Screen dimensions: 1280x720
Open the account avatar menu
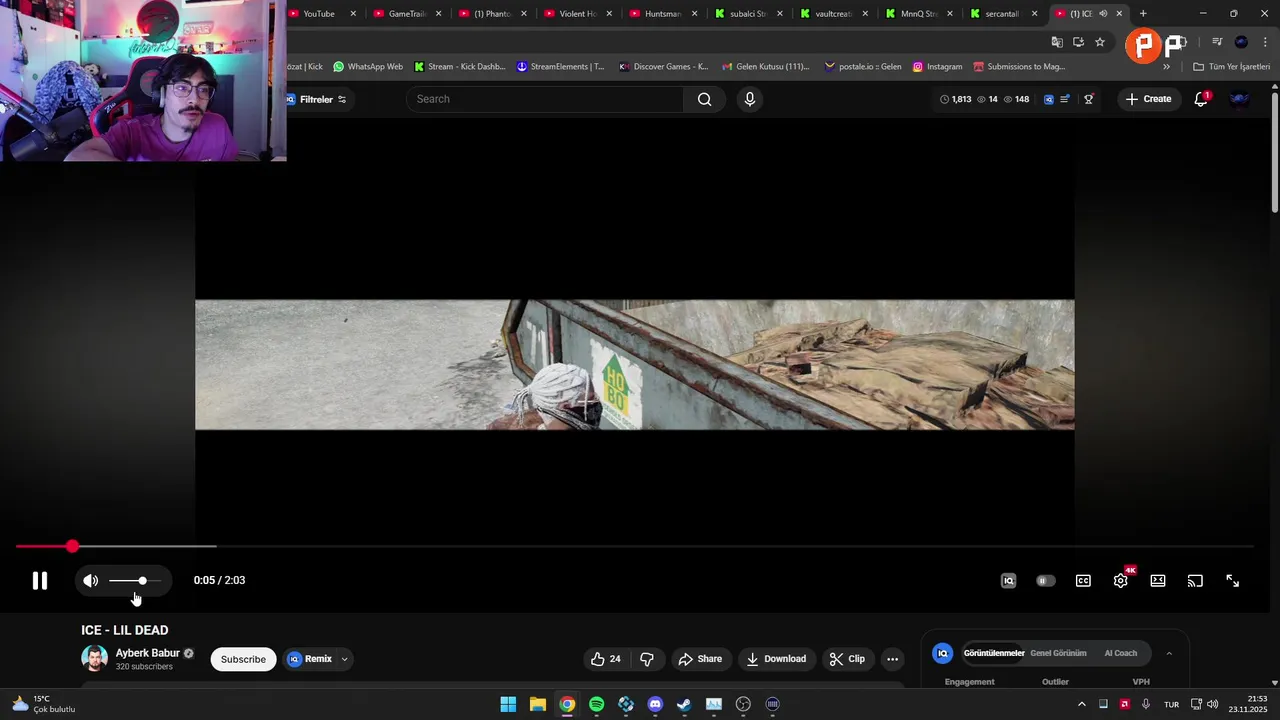1239,99
